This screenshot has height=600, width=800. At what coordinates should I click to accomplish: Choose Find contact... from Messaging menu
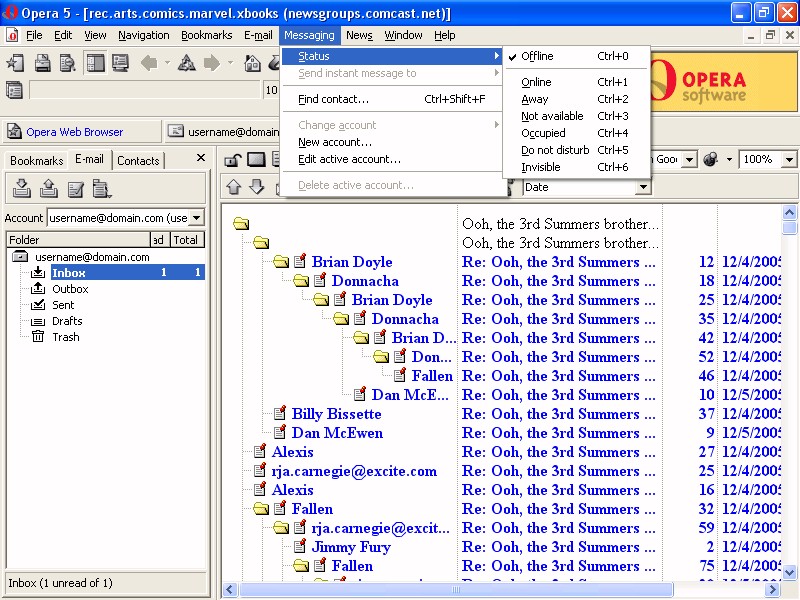tap(391, 99)
